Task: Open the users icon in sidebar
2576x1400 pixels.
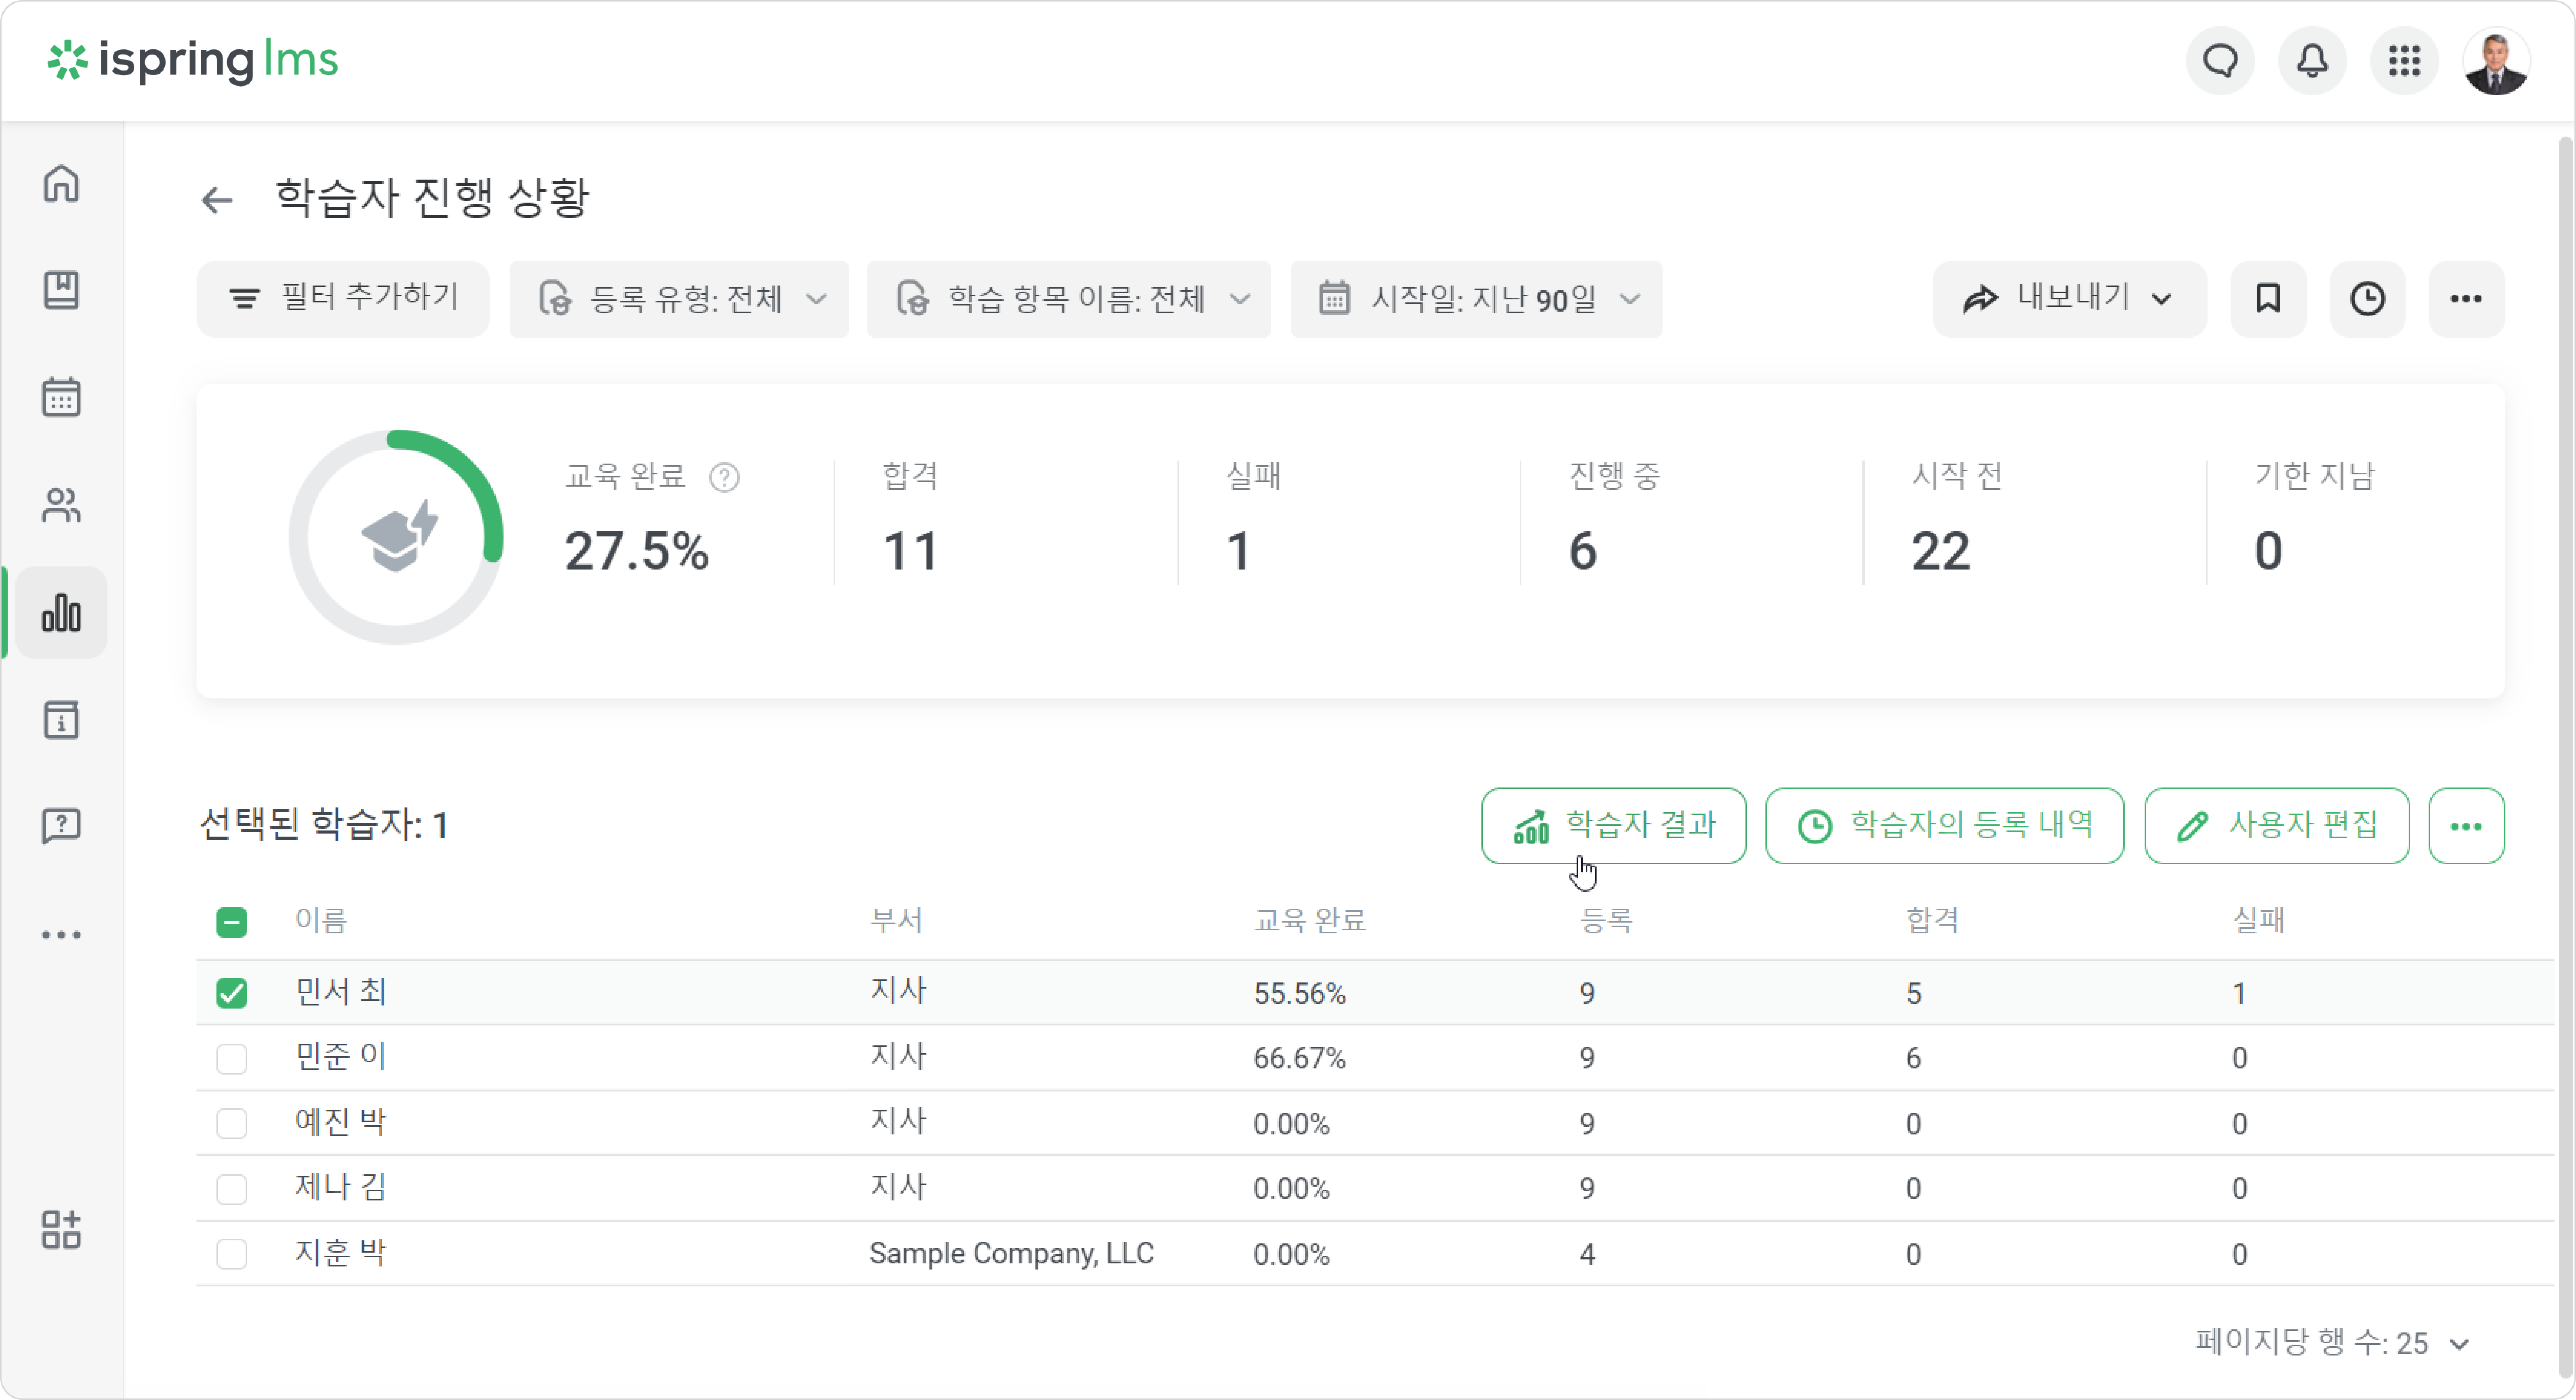Action: [x=61, y=505]
